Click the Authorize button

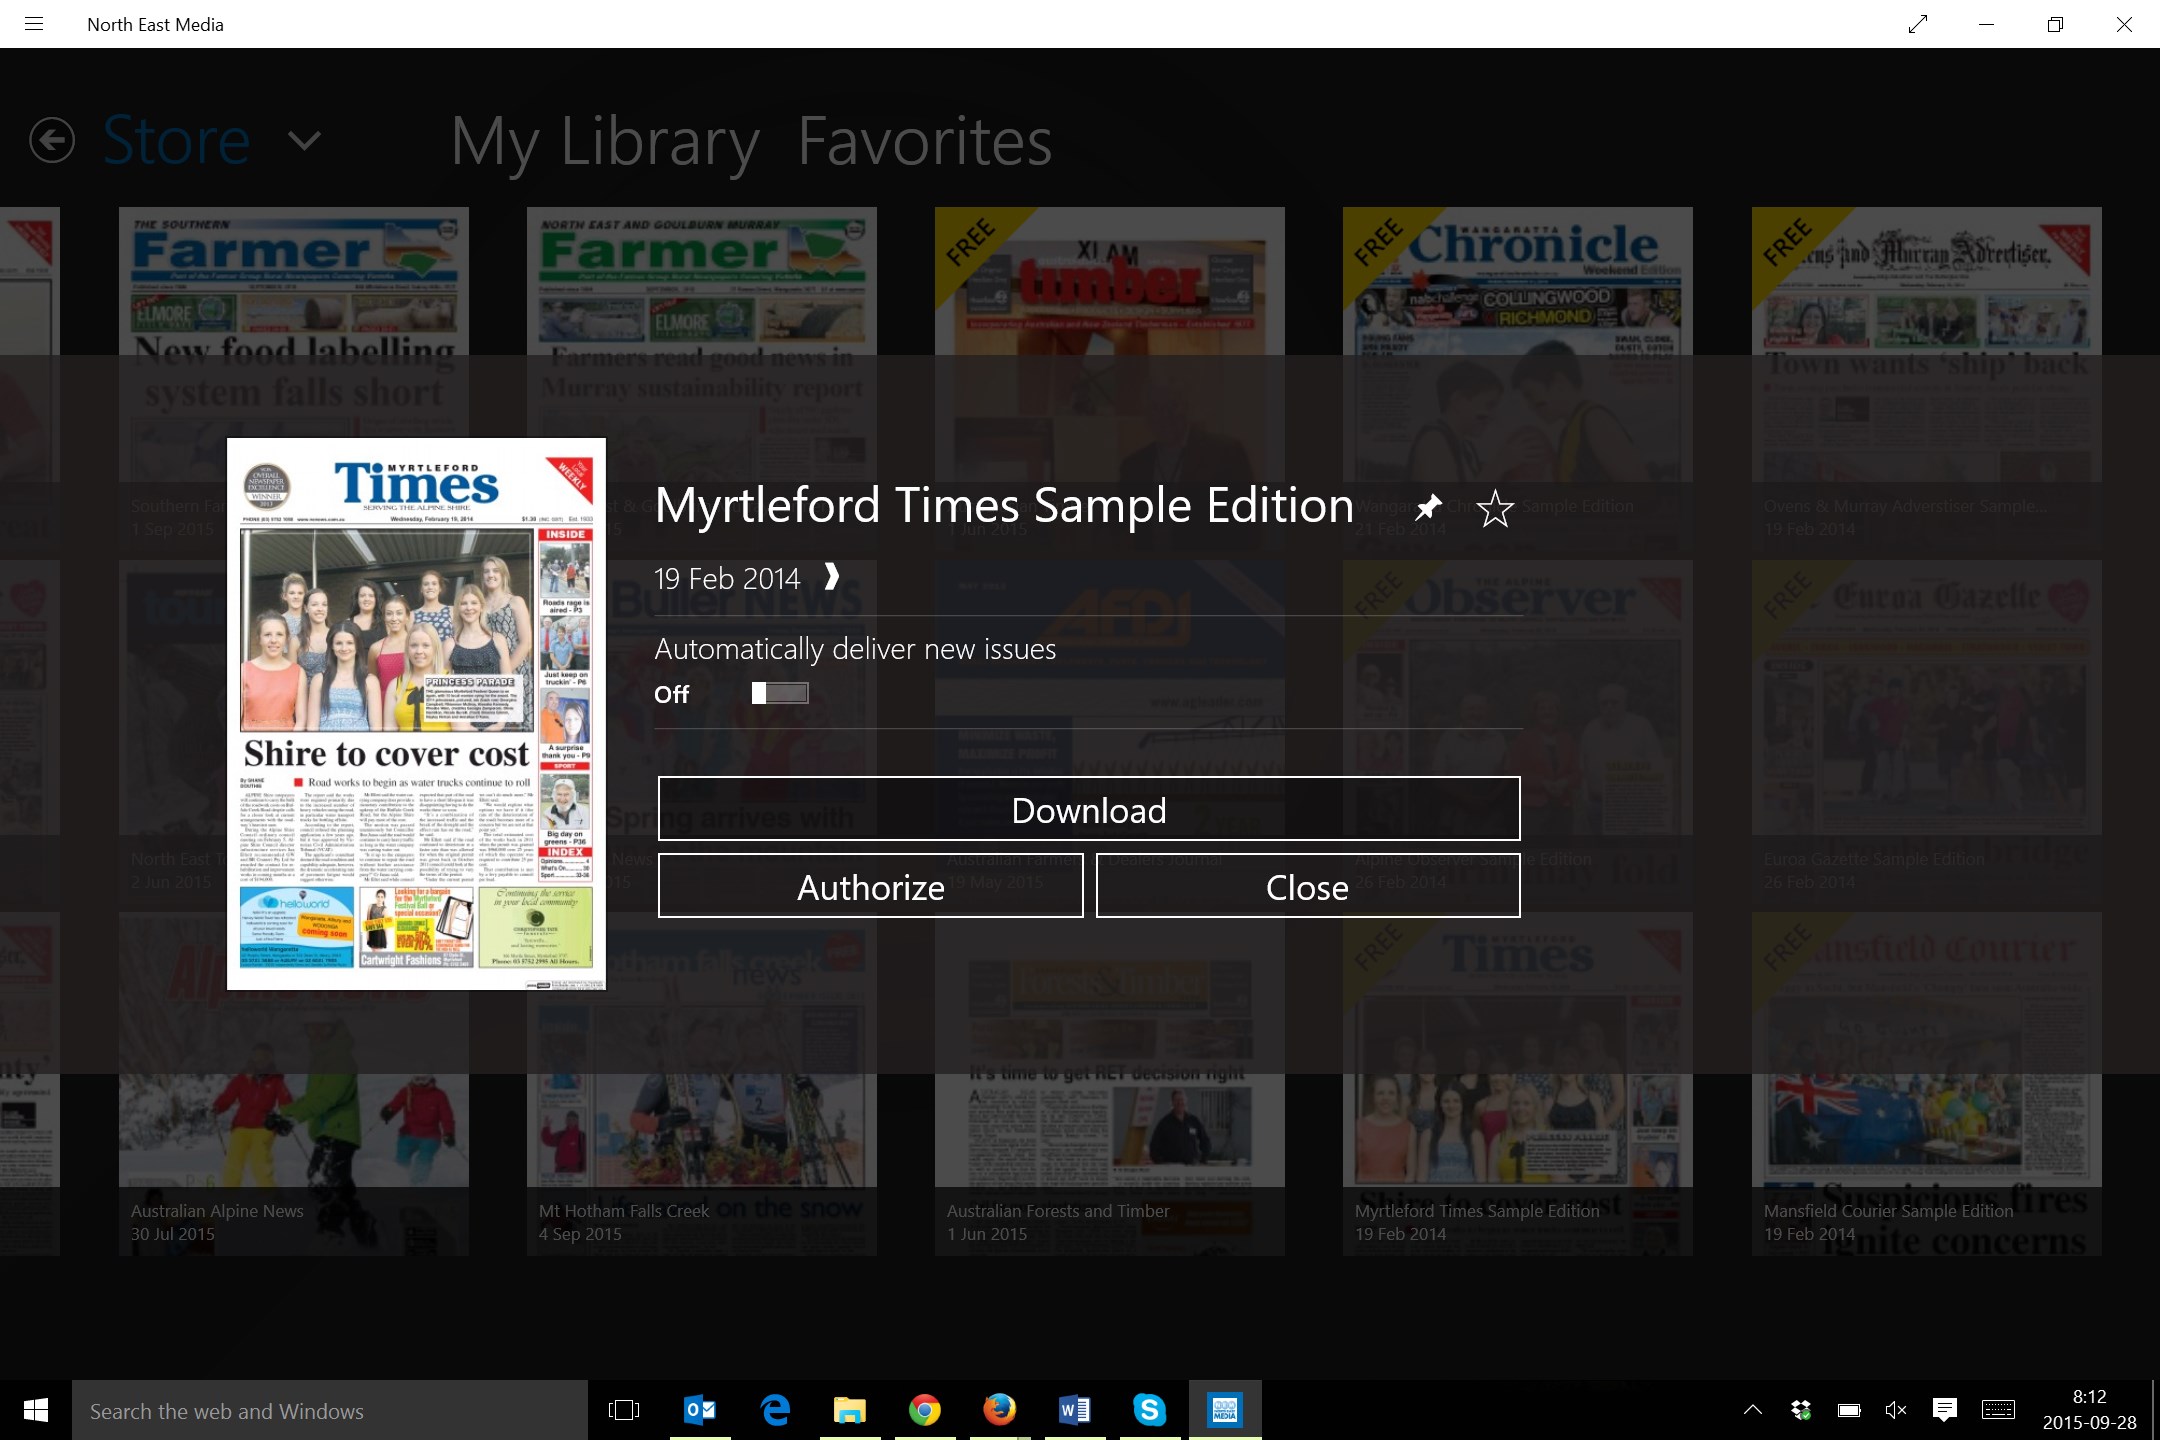[870, 886]
